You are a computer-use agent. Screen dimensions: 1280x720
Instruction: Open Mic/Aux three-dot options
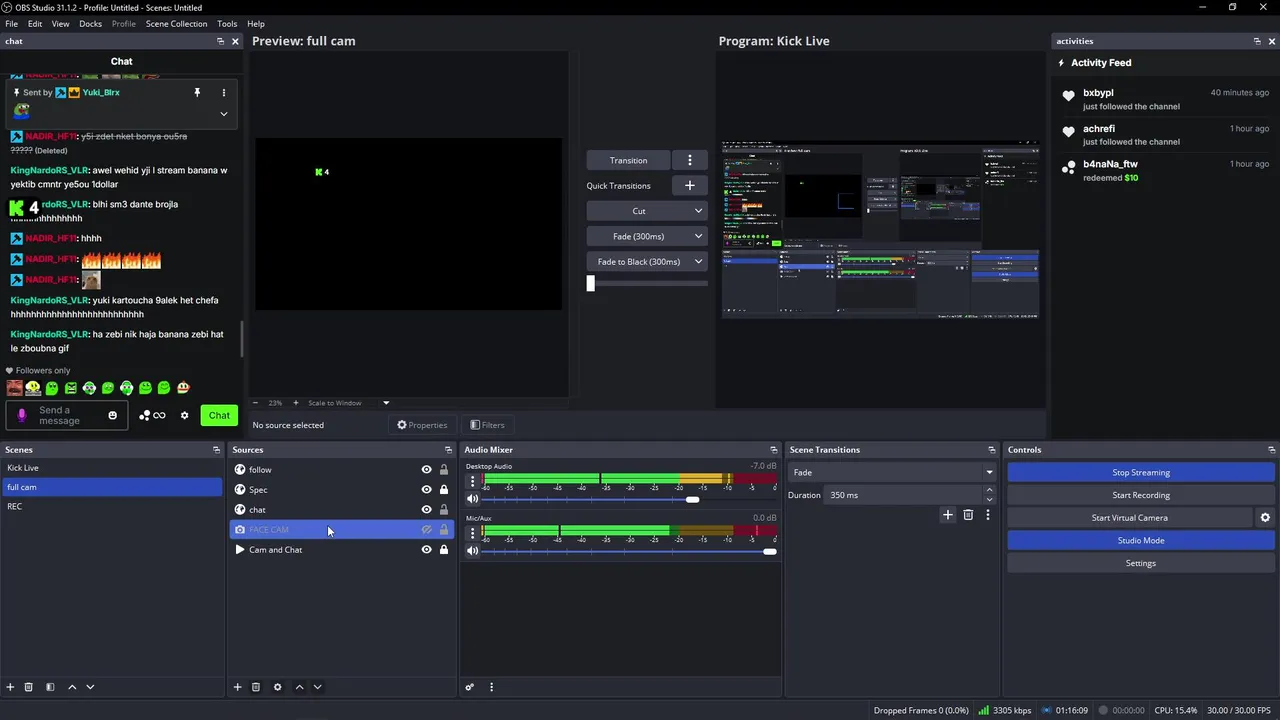pyautogui.click(x=472, y=533)
